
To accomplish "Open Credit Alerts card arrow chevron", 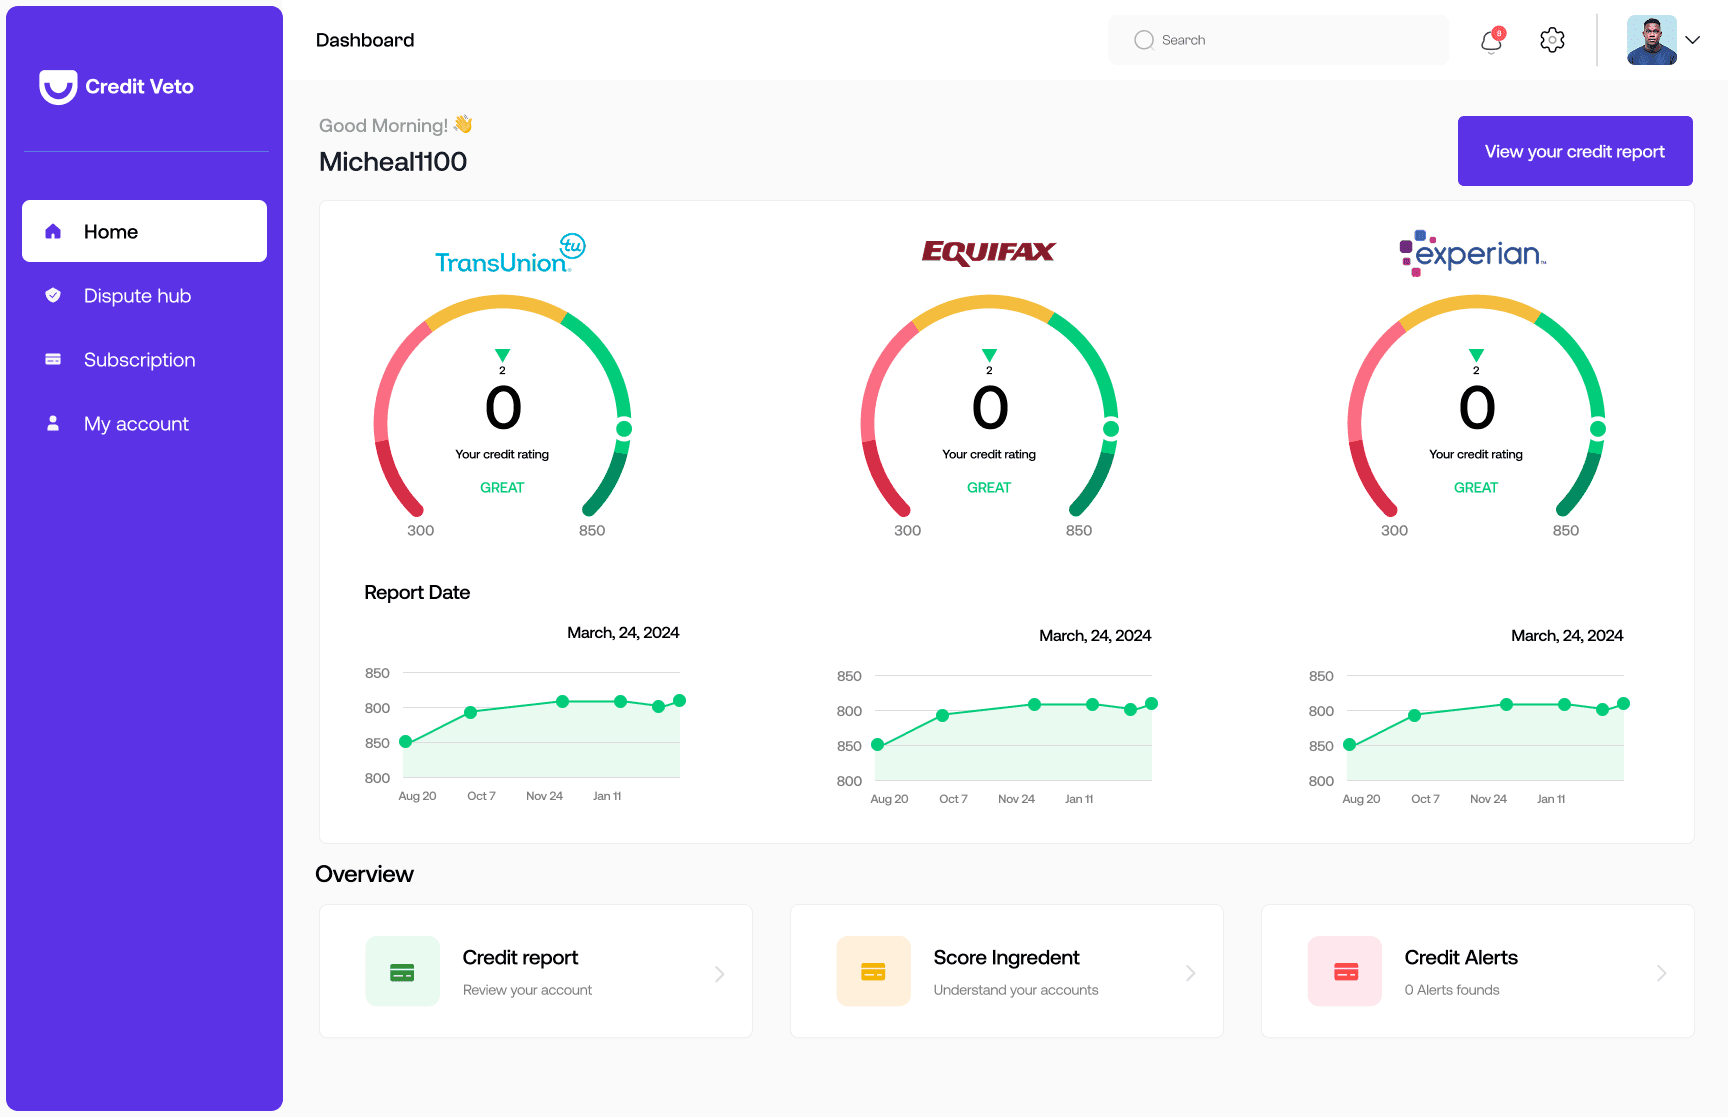I will [x=1661, y=973].
